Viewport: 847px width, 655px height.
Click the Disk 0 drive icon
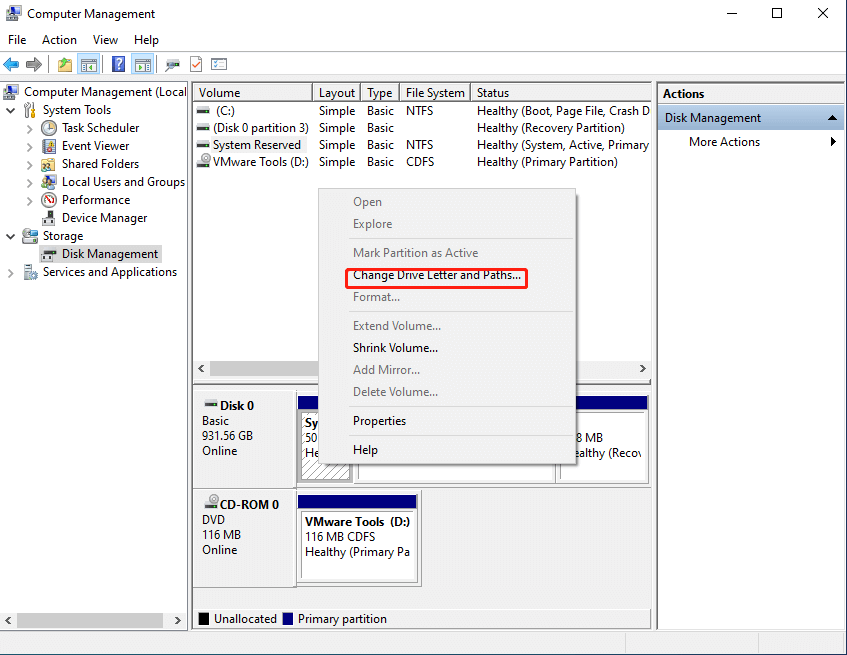pos(210,404)
